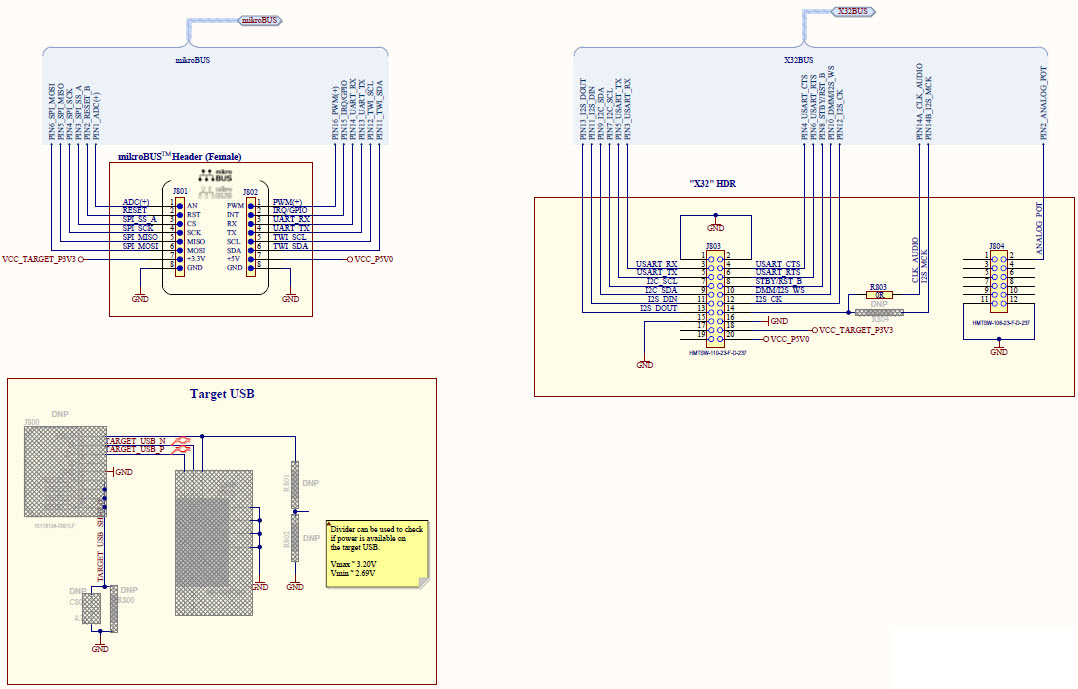The image size is (1078, 689).
Task: Click the VCC_TARGET_P3V3 power port on J803
Action: (815, 329)
